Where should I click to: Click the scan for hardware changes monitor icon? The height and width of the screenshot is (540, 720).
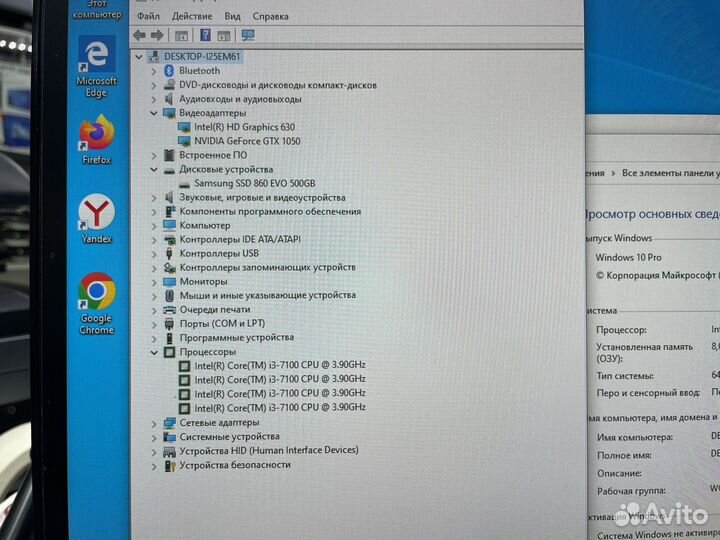(x=248, y=35)
